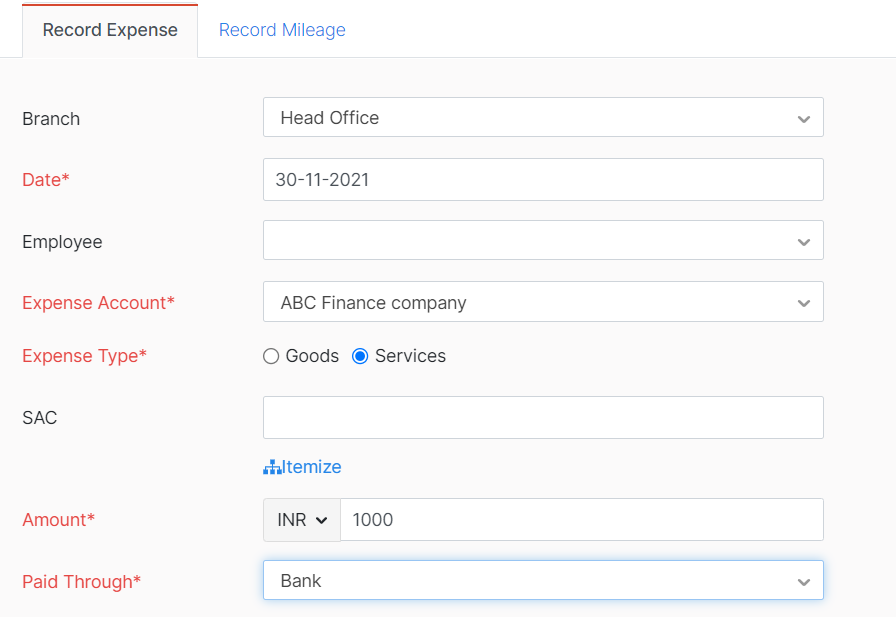Viewport: 896px width, 617px height.
Task: Click the Itemize link text
Action: coord(312,467)
